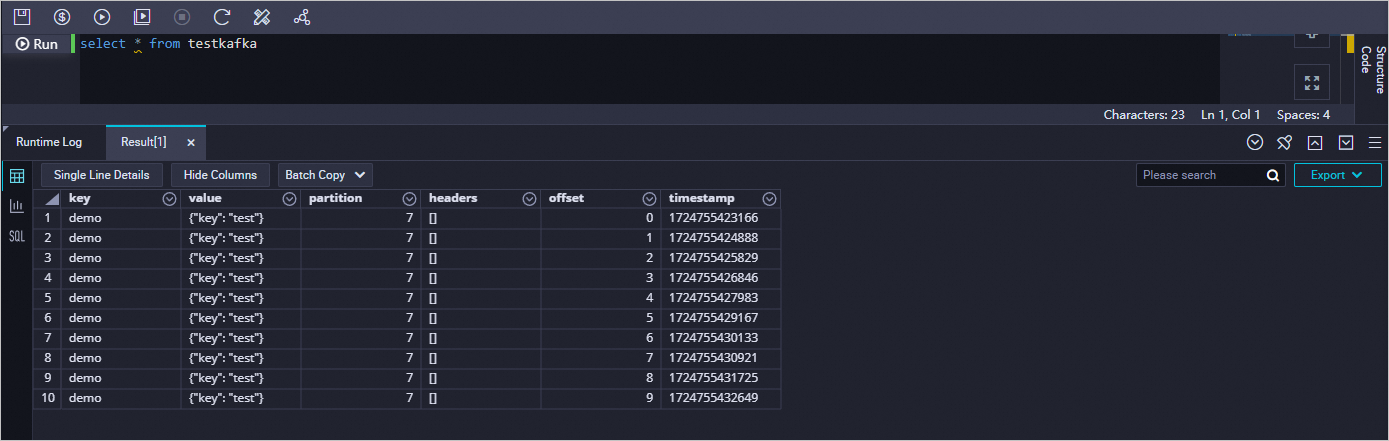
Task: Click the search magnifier icon
Action: [1273, 175]
